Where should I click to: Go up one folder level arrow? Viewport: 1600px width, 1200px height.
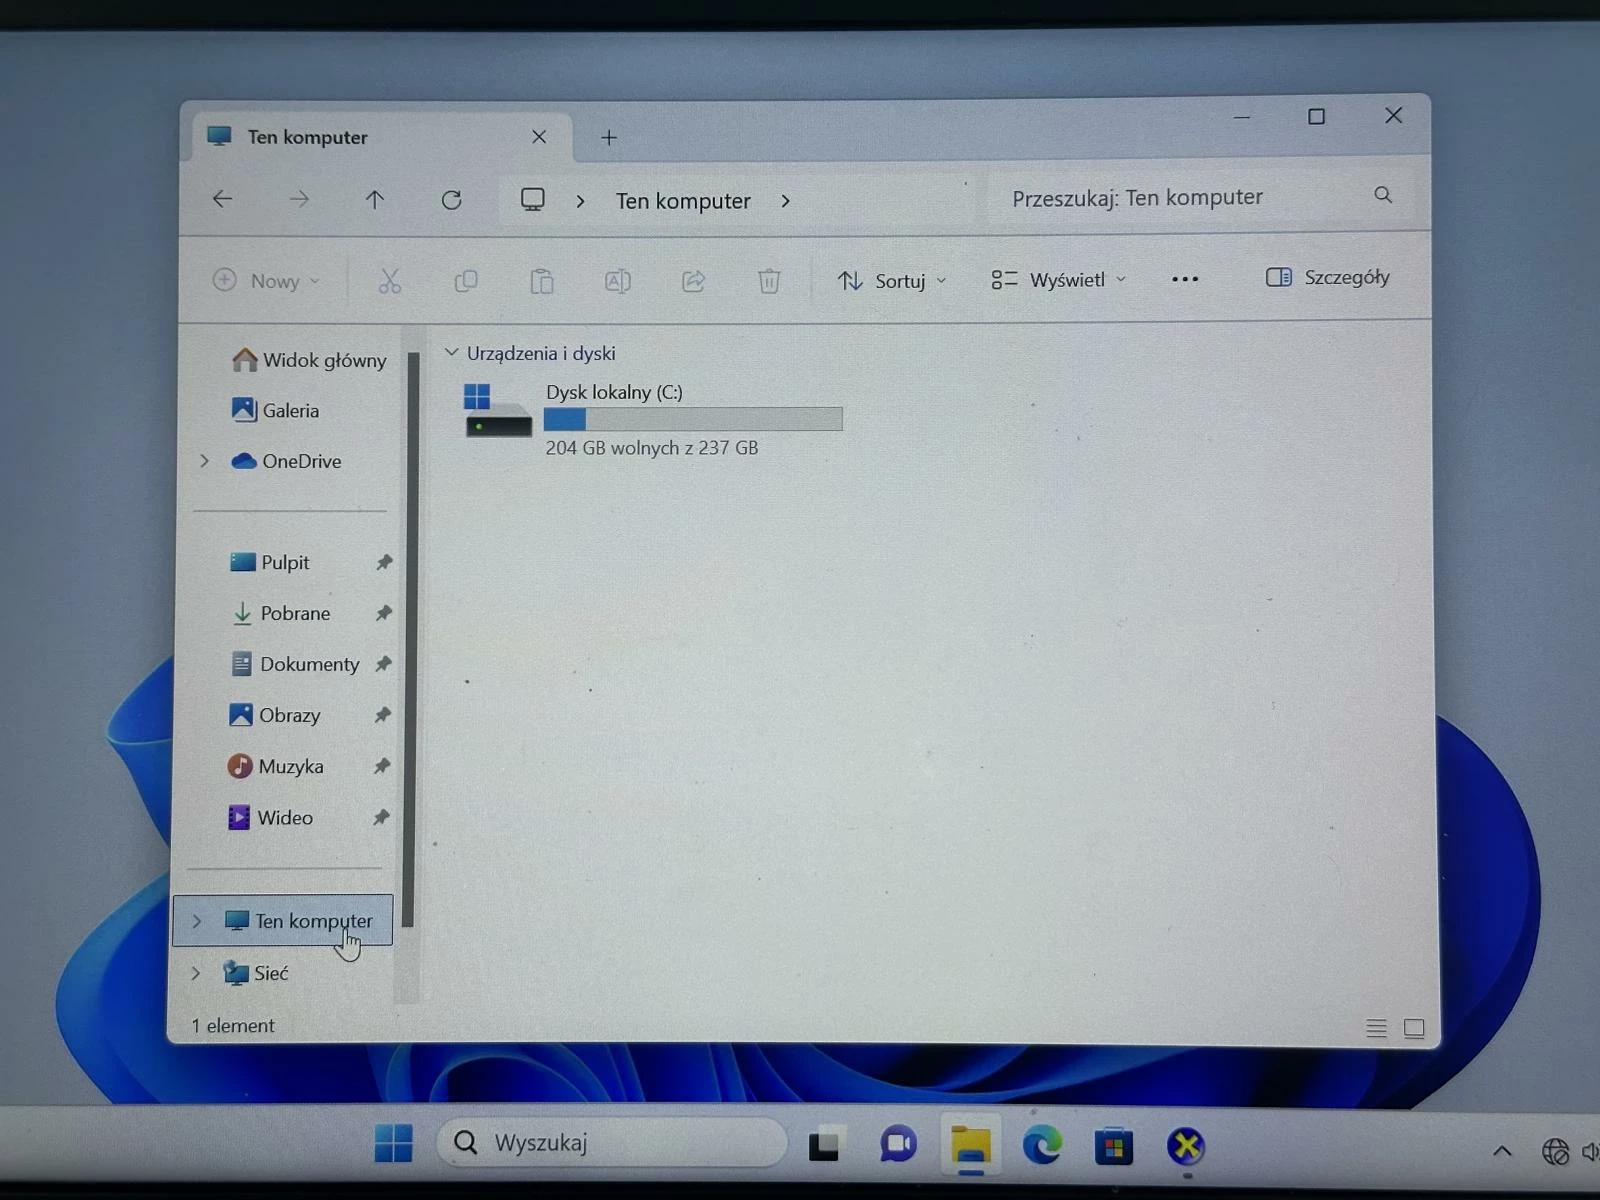(375, 200)
